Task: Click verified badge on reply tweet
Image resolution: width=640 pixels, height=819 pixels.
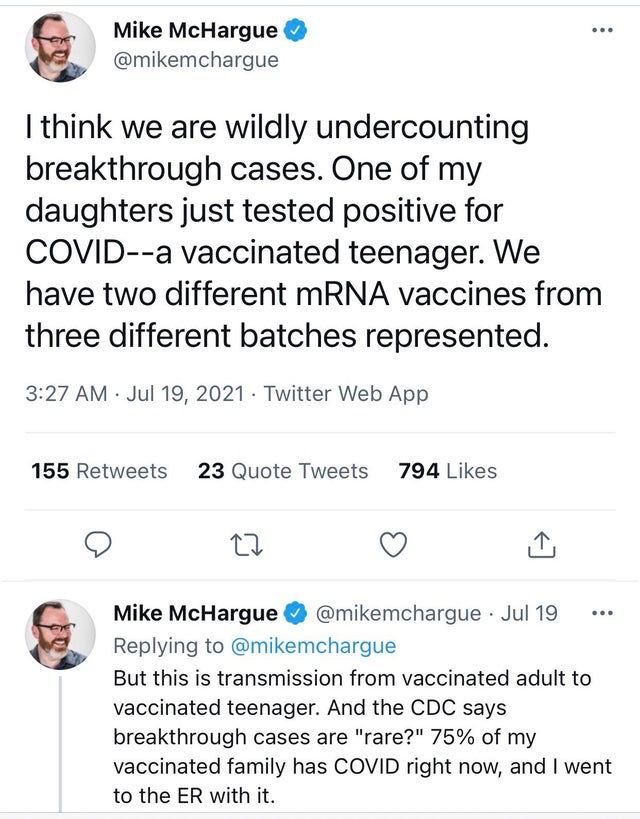Action: [295, 613]
